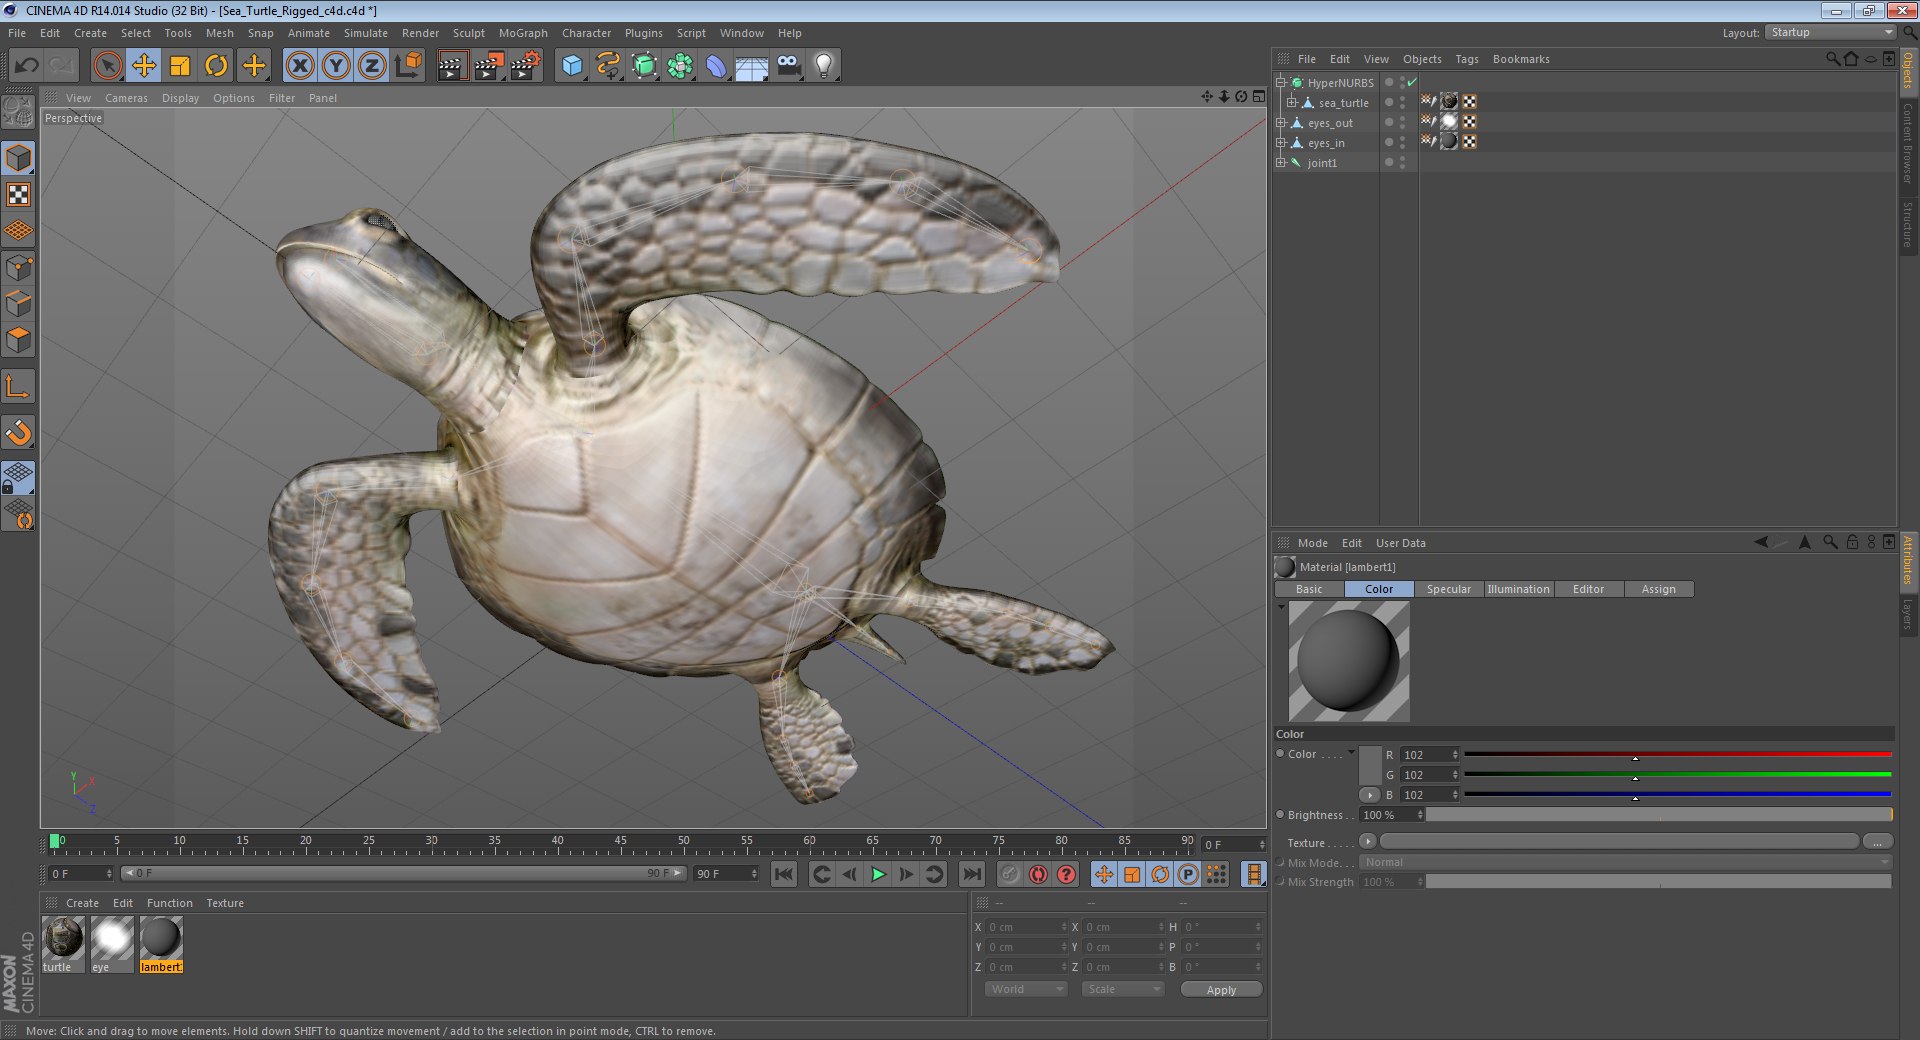Expand the joint1 tree node

(x=1281, y=162)
